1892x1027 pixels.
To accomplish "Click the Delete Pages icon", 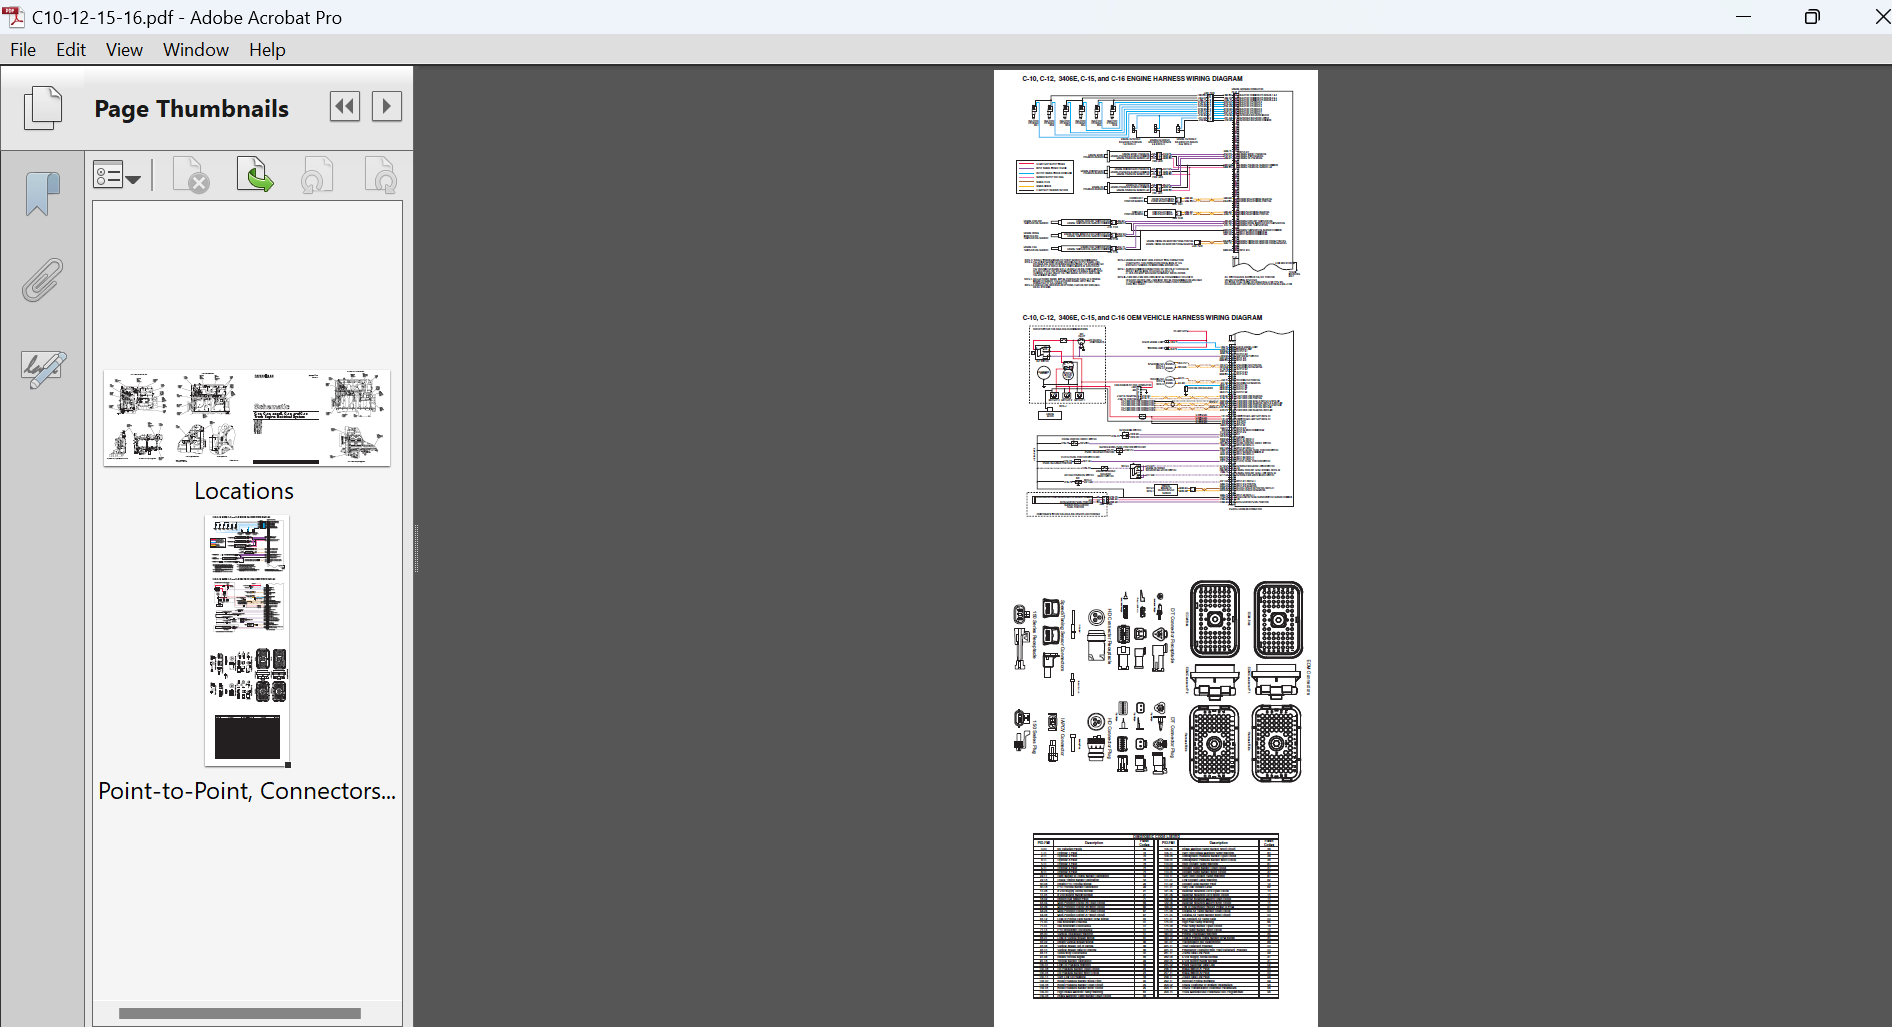I will tap(191, 175).
